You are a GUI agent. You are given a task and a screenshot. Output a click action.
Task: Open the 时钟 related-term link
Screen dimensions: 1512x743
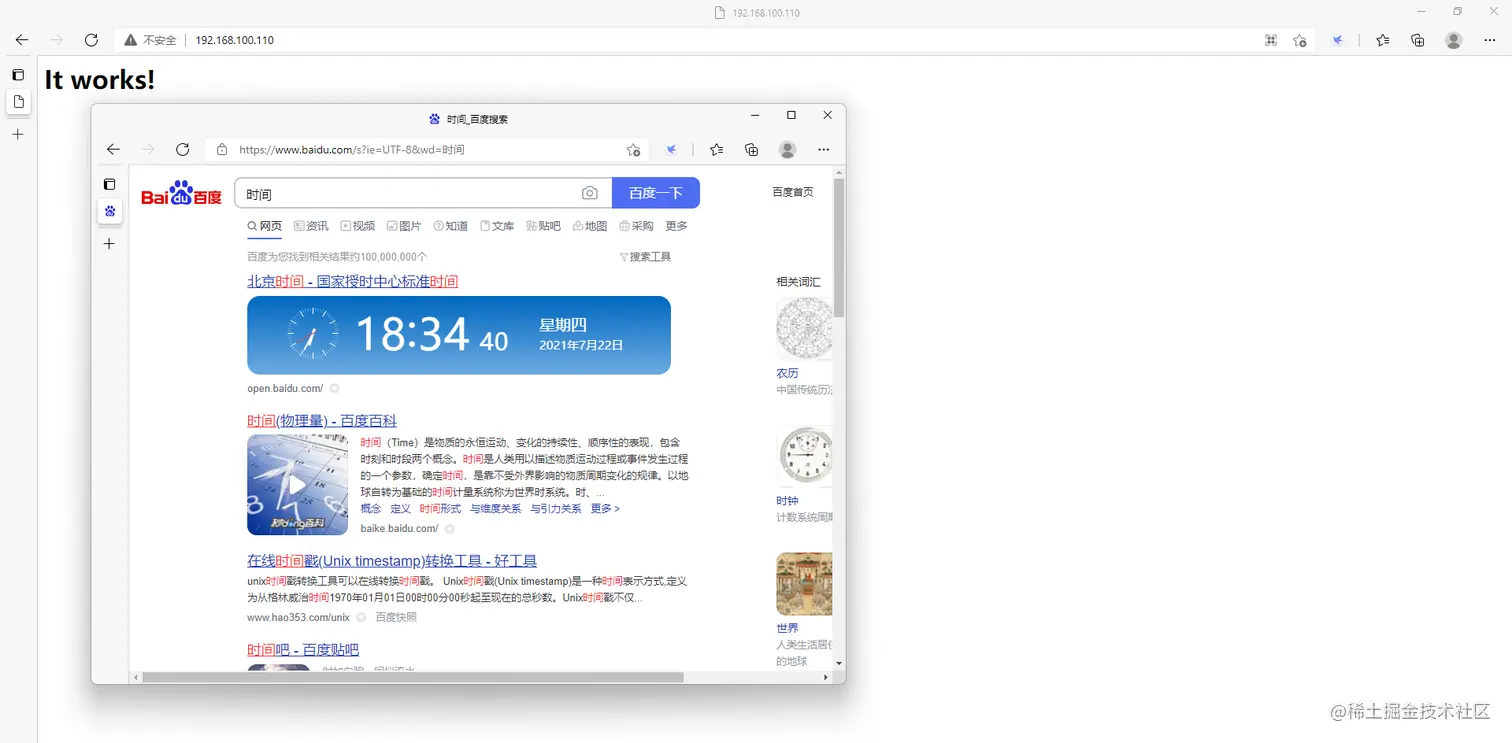click(x=787, y=501)
